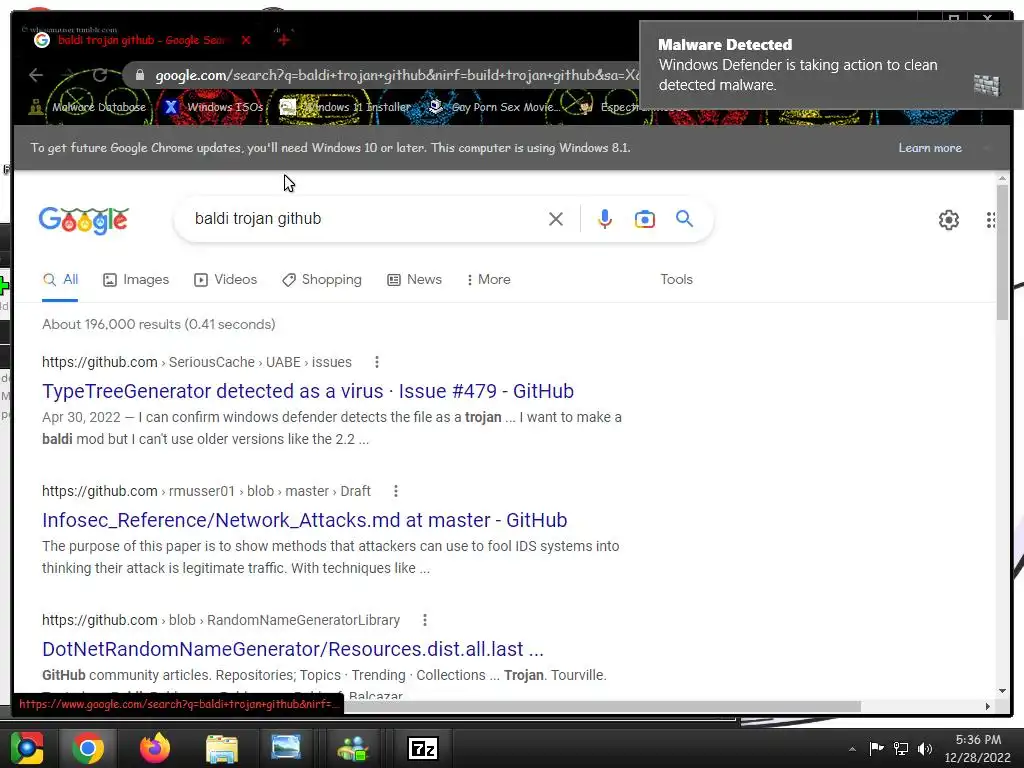Open options for DotNetRandomNameGenerator result
Screen dimensions: 1024x768
coord(425,620)
